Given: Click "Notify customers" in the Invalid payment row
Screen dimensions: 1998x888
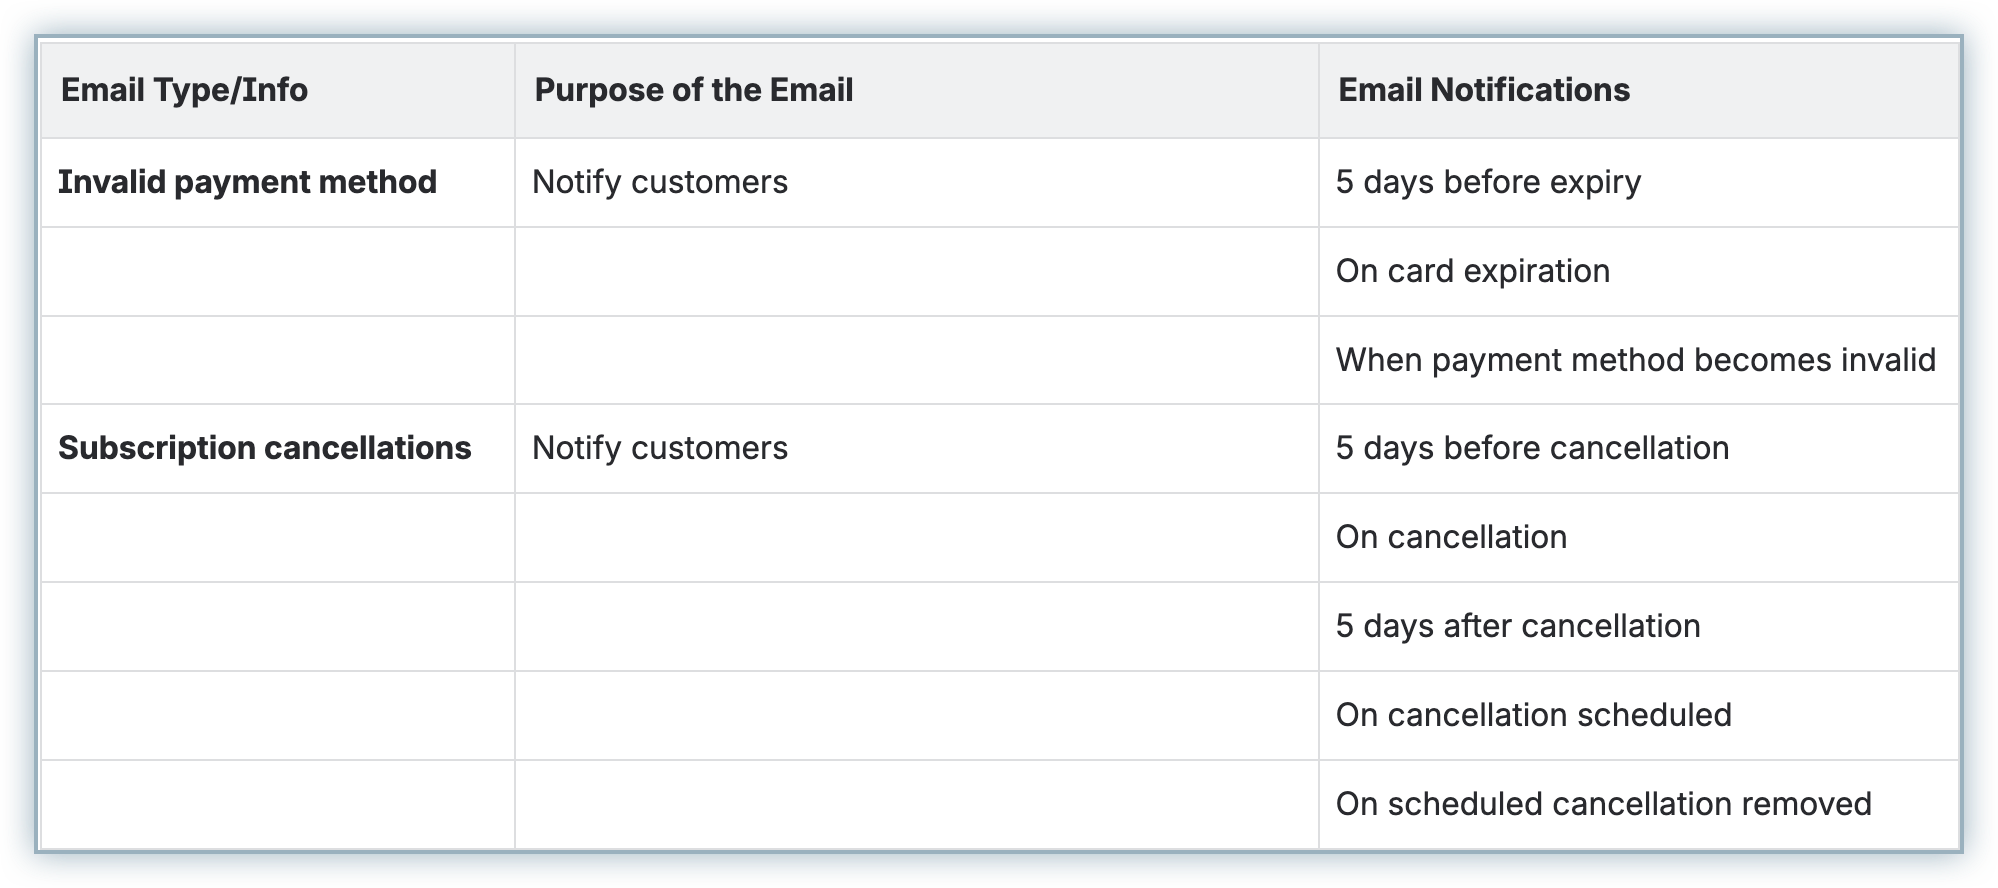Looking at the screenshot, I should click(660, 182).
